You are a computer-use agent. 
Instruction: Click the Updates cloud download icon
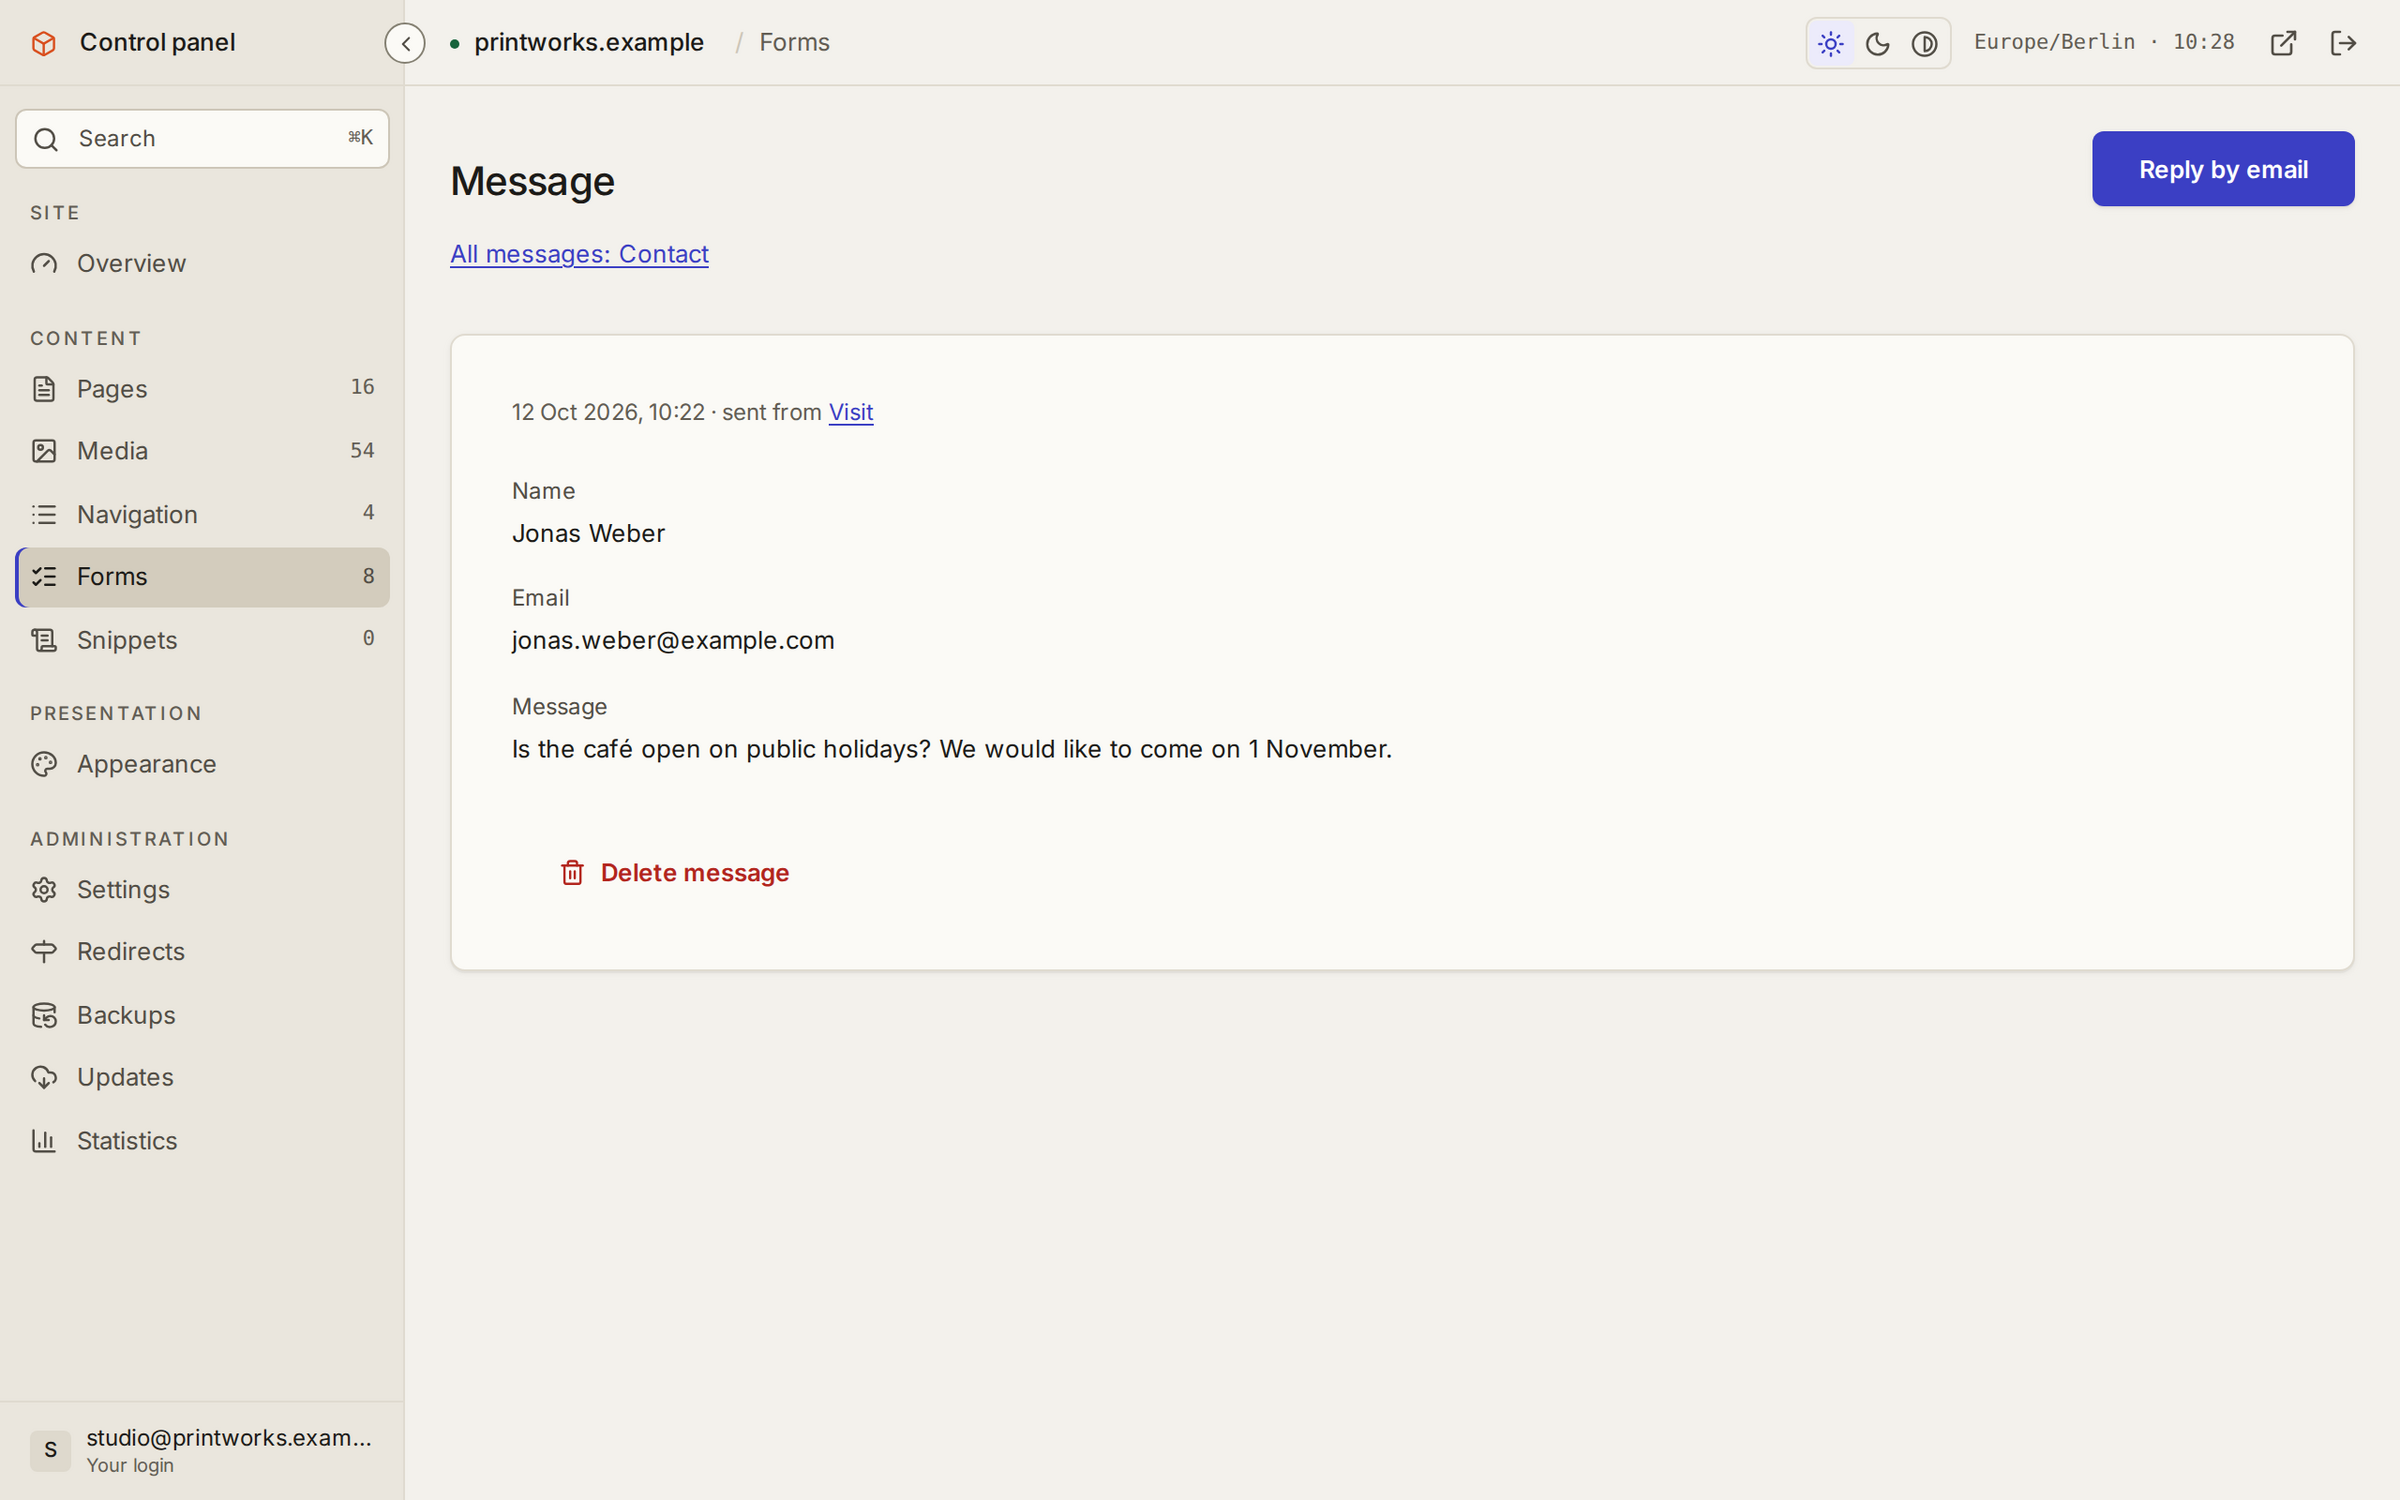(44, 1077)
